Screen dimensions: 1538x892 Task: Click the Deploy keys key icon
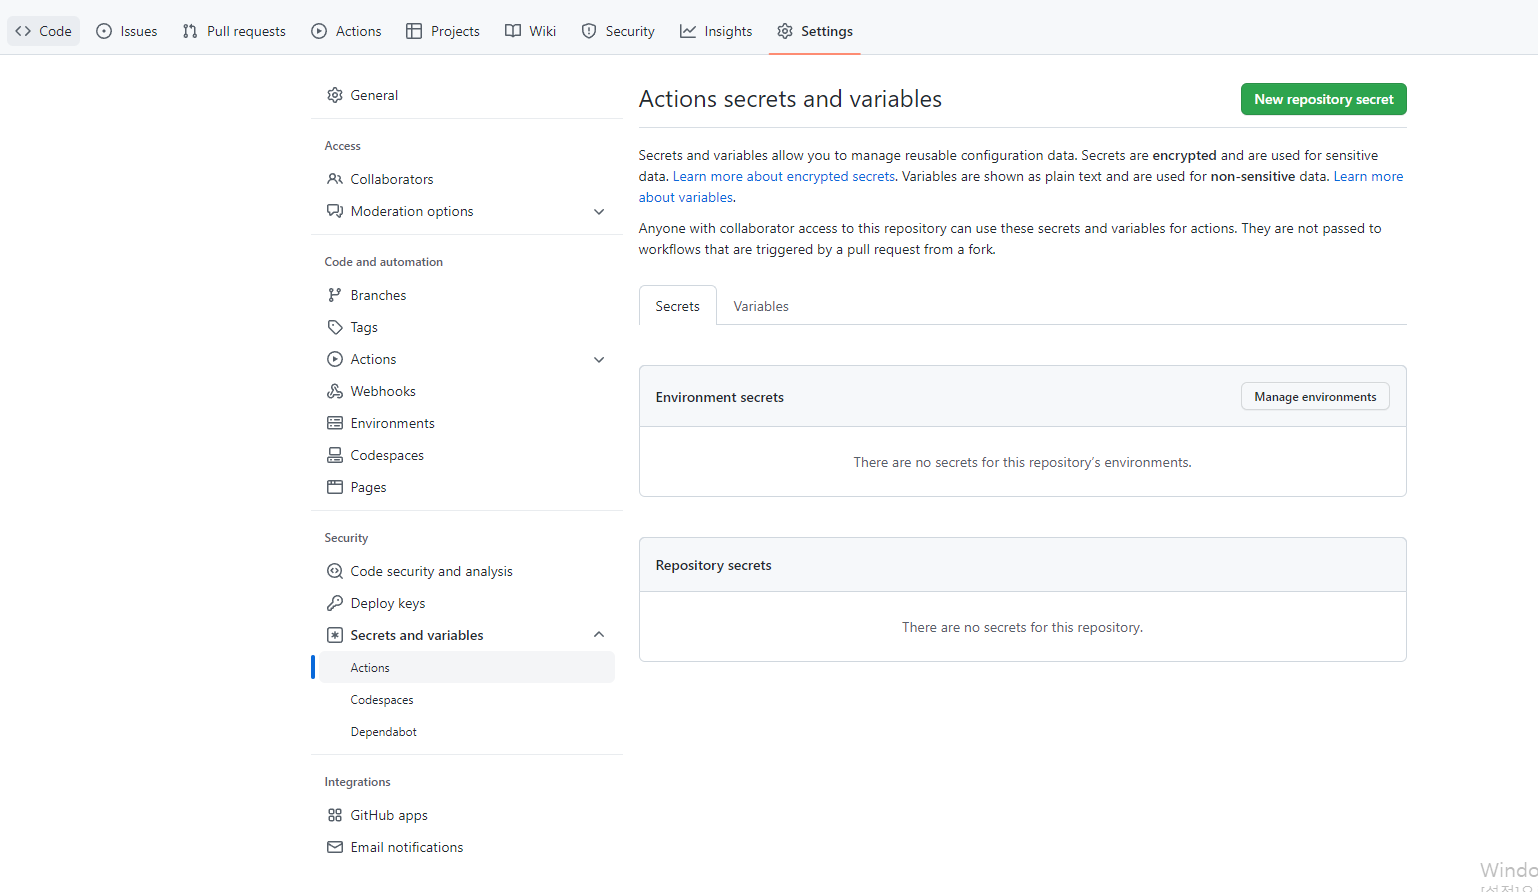[x=335, y=603]
